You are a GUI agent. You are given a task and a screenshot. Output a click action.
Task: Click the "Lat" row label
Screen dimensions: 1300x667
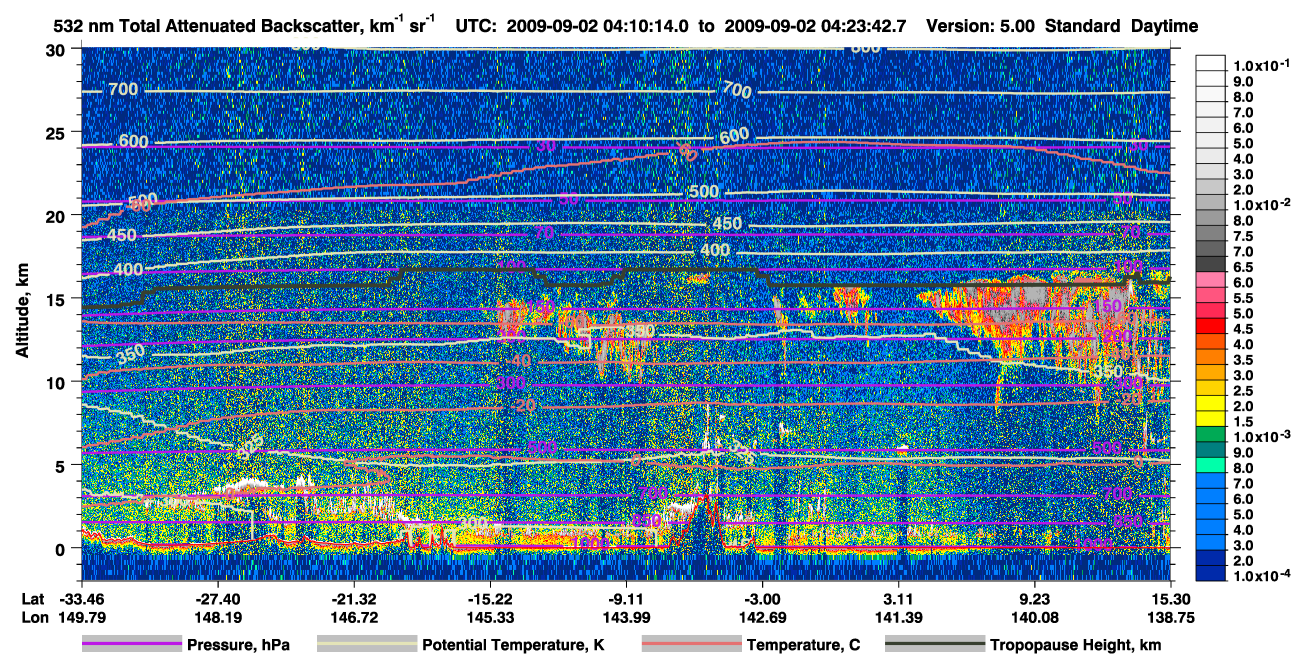pos(32,598)
